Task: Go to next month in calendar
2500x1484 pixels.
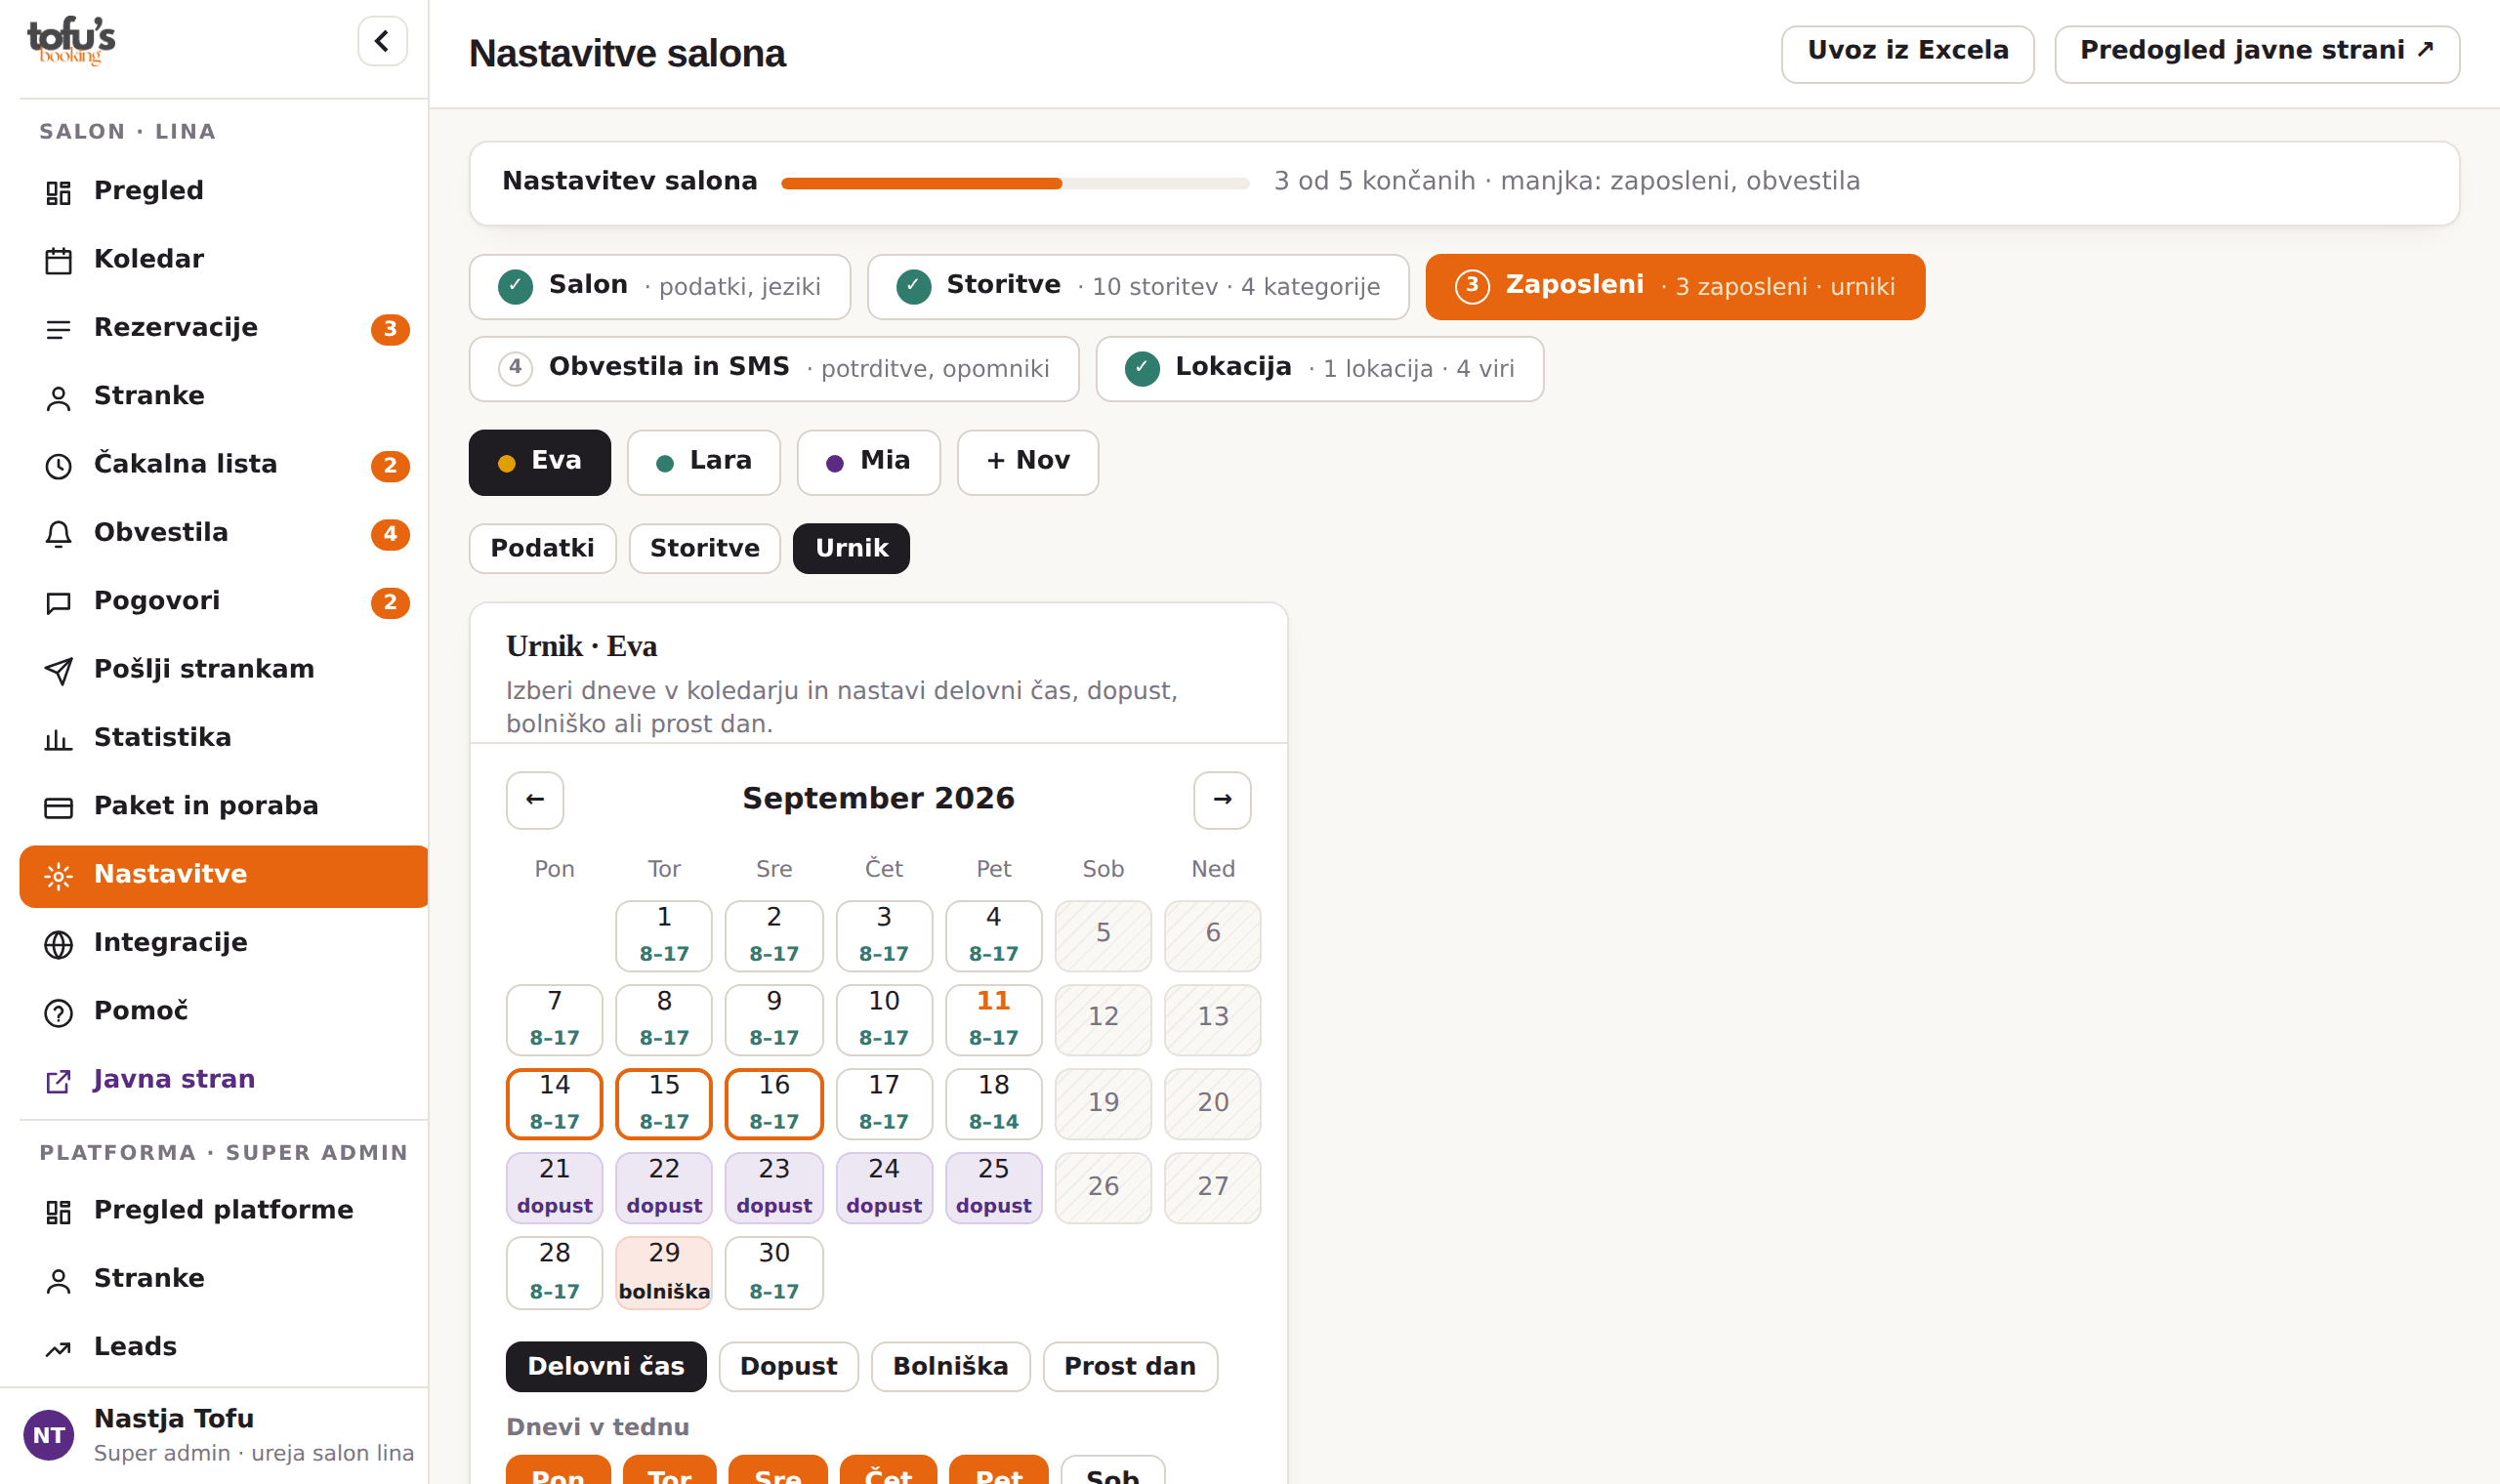Action: point(1222,799)
